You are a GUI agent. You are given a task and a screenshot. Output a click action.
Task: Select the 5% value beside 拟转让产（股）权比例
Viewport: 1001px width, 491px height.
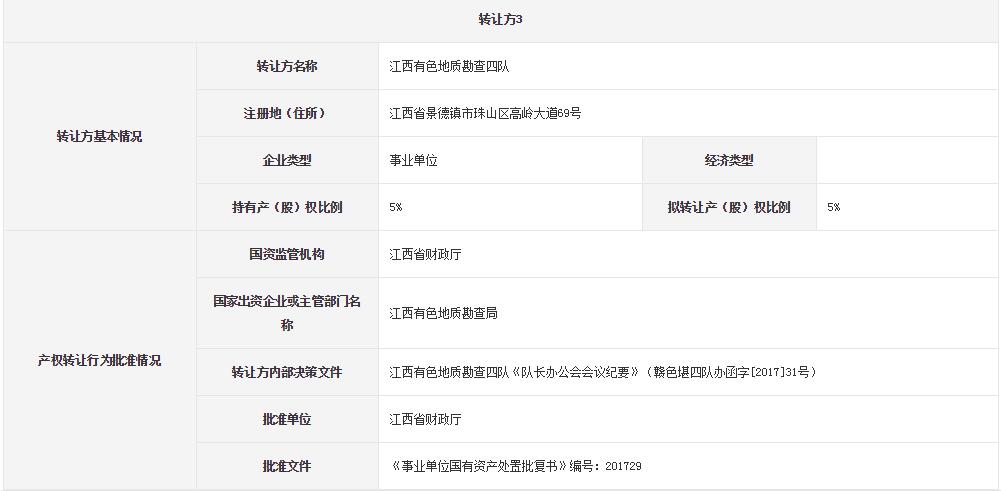(833, 208)
